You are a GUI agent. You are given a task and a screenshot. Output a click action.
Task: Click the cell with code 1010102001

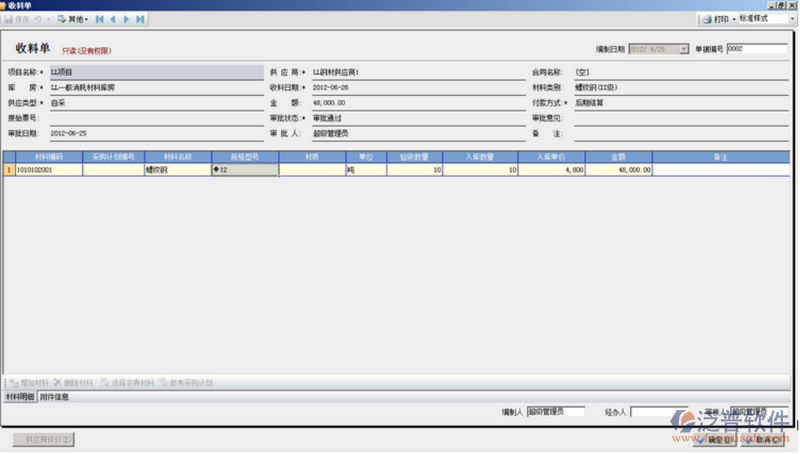pyautogui.click(x=49, y=170)
